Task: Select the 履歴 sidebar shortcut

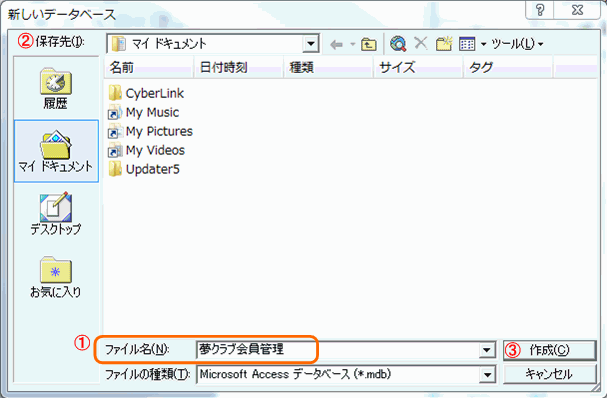Action: point(56,88)
